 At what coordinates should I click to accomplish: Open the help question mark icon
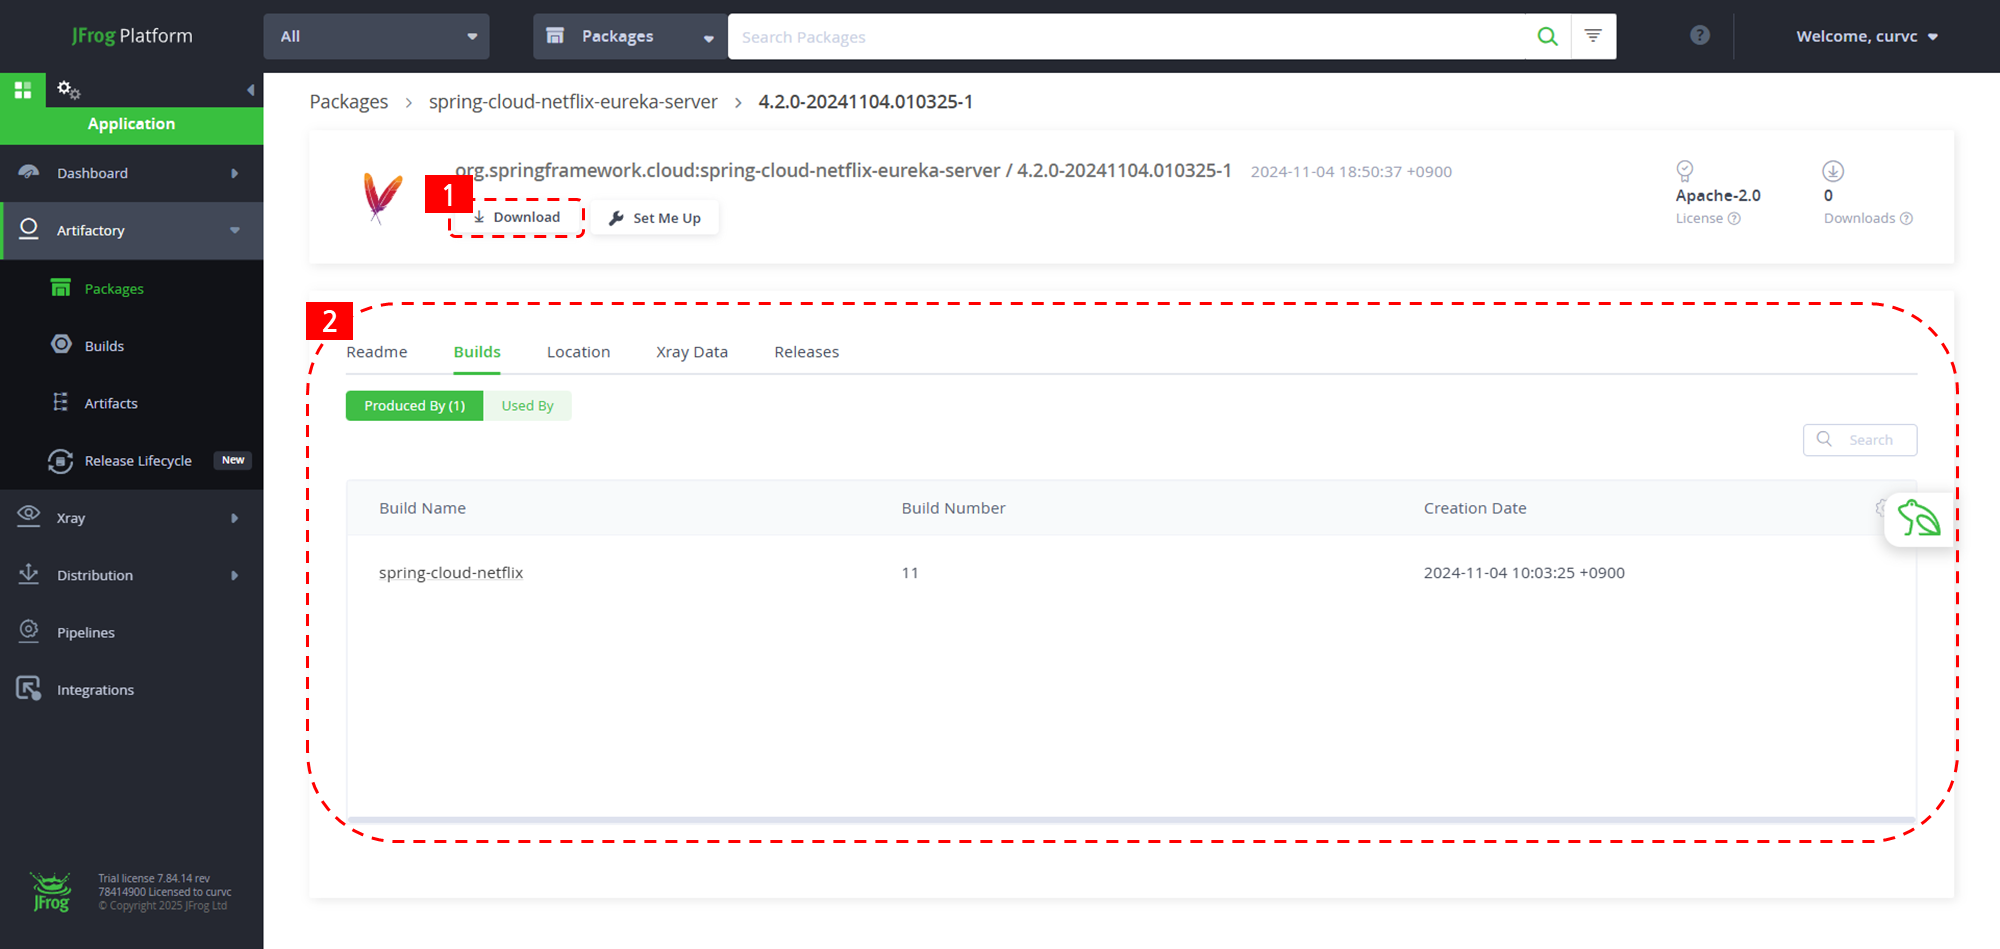click(1700, 36)
